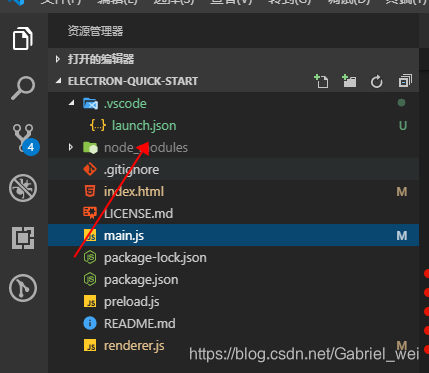Click the M status badge on index.html
429x373 pixels.
coord(402,192)
